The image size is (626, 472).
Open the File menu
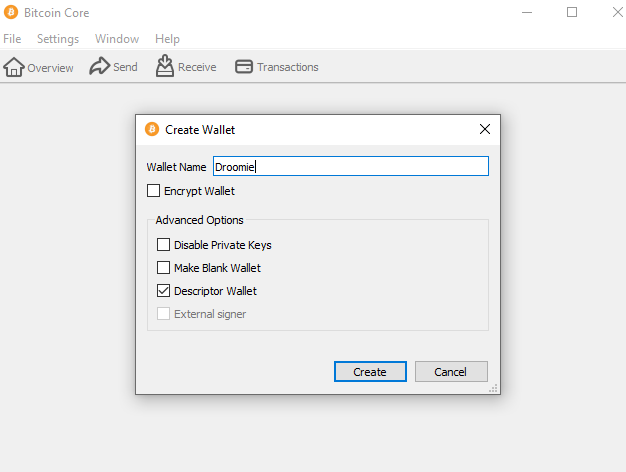[12, 39]
